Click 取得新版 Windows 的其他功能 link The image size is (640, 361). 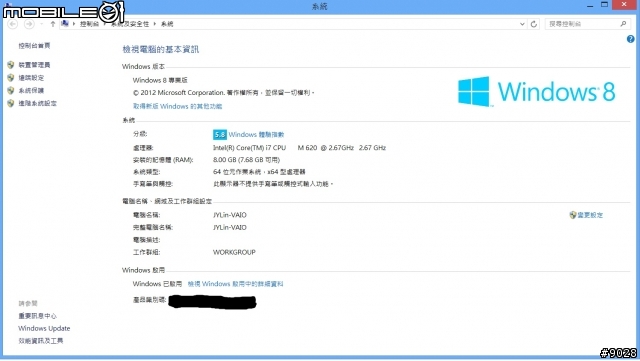(177, 106)
